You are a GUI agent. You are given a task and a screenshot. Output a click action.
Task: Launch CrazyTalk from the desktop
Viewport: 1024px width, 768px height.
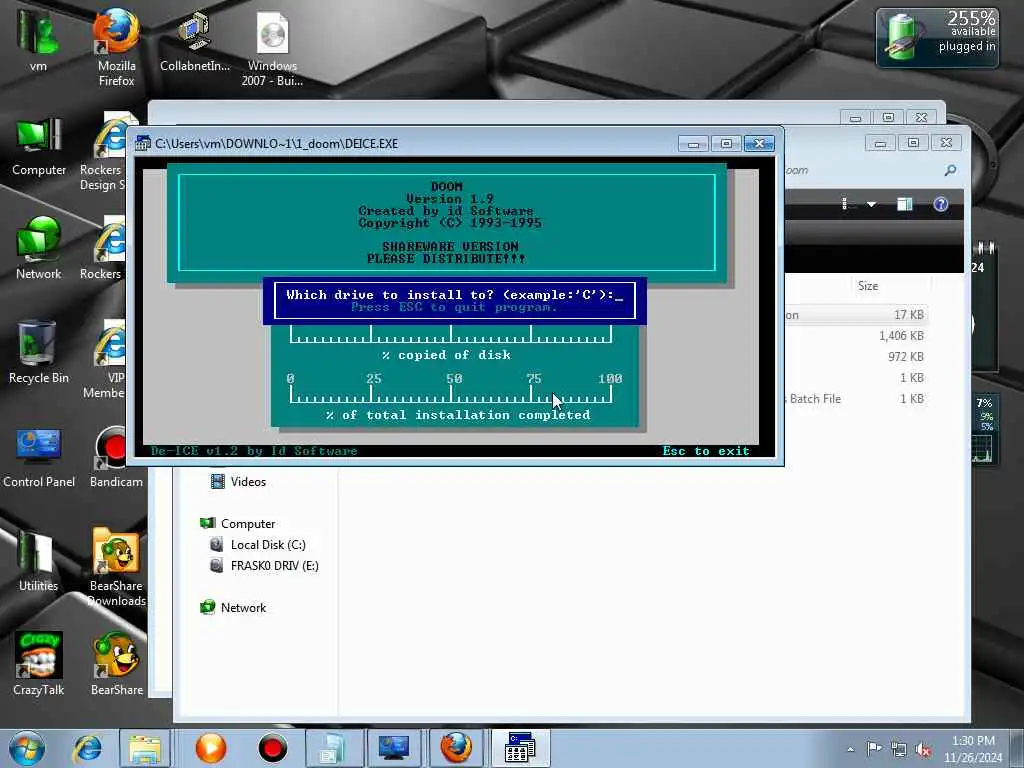tap(39, 664)
